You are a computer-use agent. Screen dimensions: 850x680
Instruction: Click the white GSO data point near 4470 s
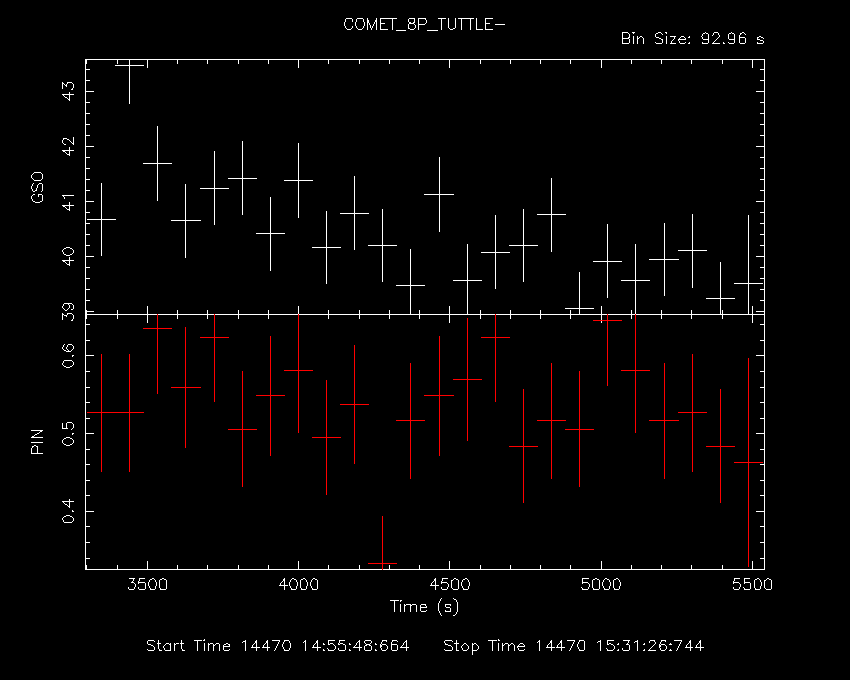coord(439,194)
